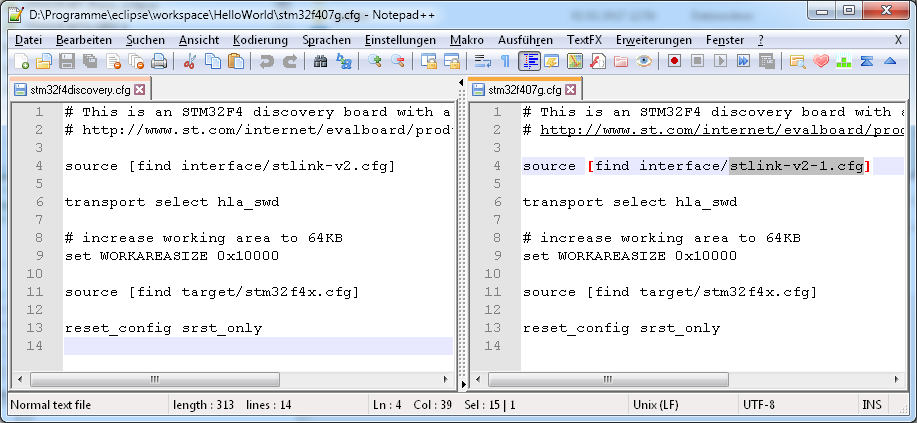Click the Undo arrow icon
The image size is (917, 423).
click(x=267, y=61)
